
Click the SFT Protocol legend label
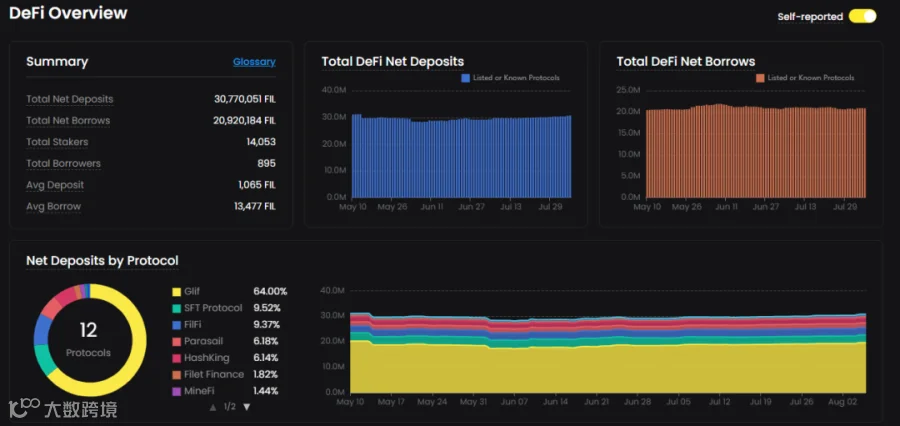[x=213, y=308]
